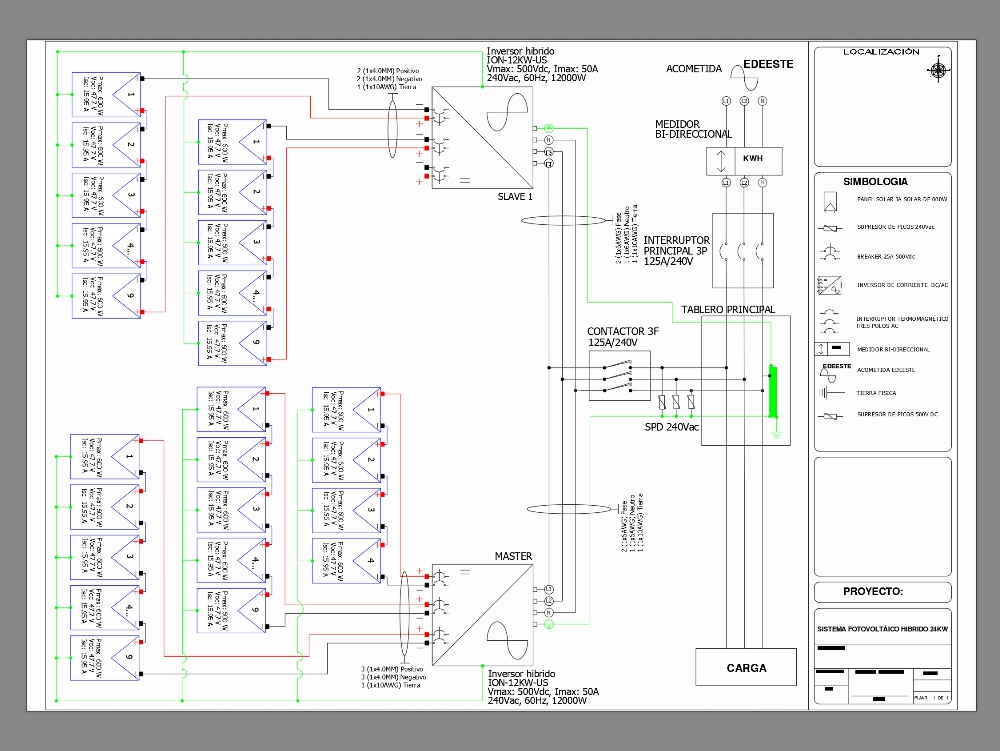Click the solar panel symbol in the Simbologia legend
The width and height of the screenshot is (1000, 751).
[830, 201]
